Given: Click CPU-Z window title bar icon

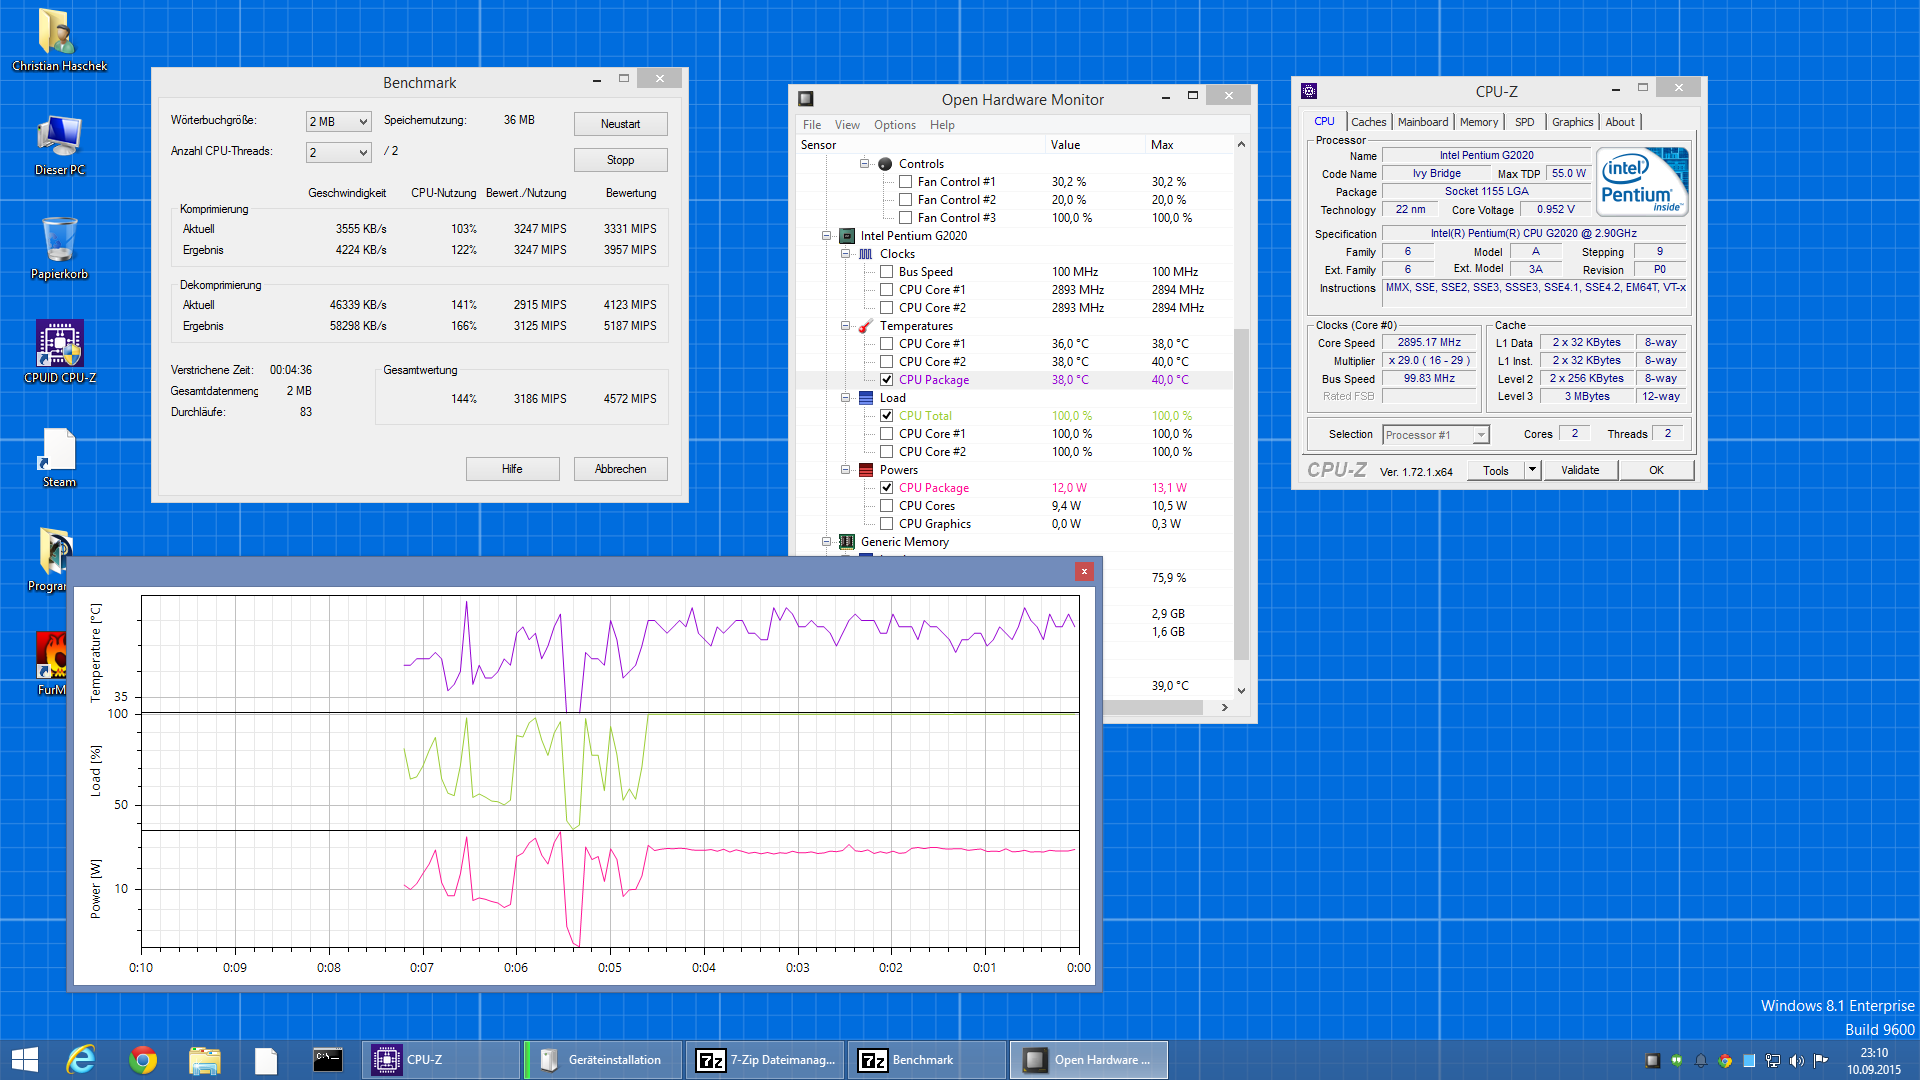Looking at the screenshot, I should coord(1309,91).
